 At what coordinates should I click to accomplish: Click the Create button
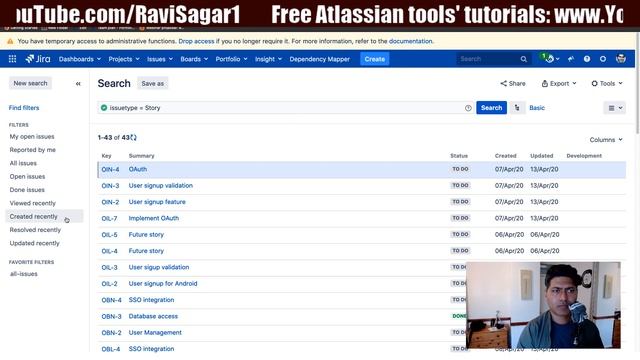point(374,59)
